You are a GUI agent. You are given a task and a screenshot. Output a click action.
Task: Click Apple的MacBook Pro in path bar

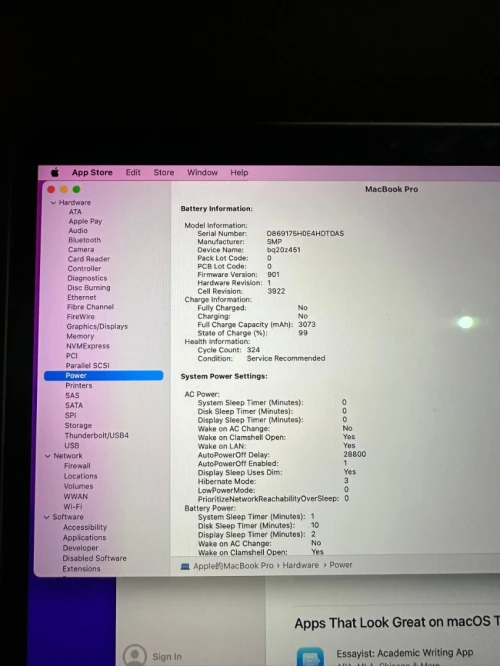pyautogui.click(x=233, y=566)
